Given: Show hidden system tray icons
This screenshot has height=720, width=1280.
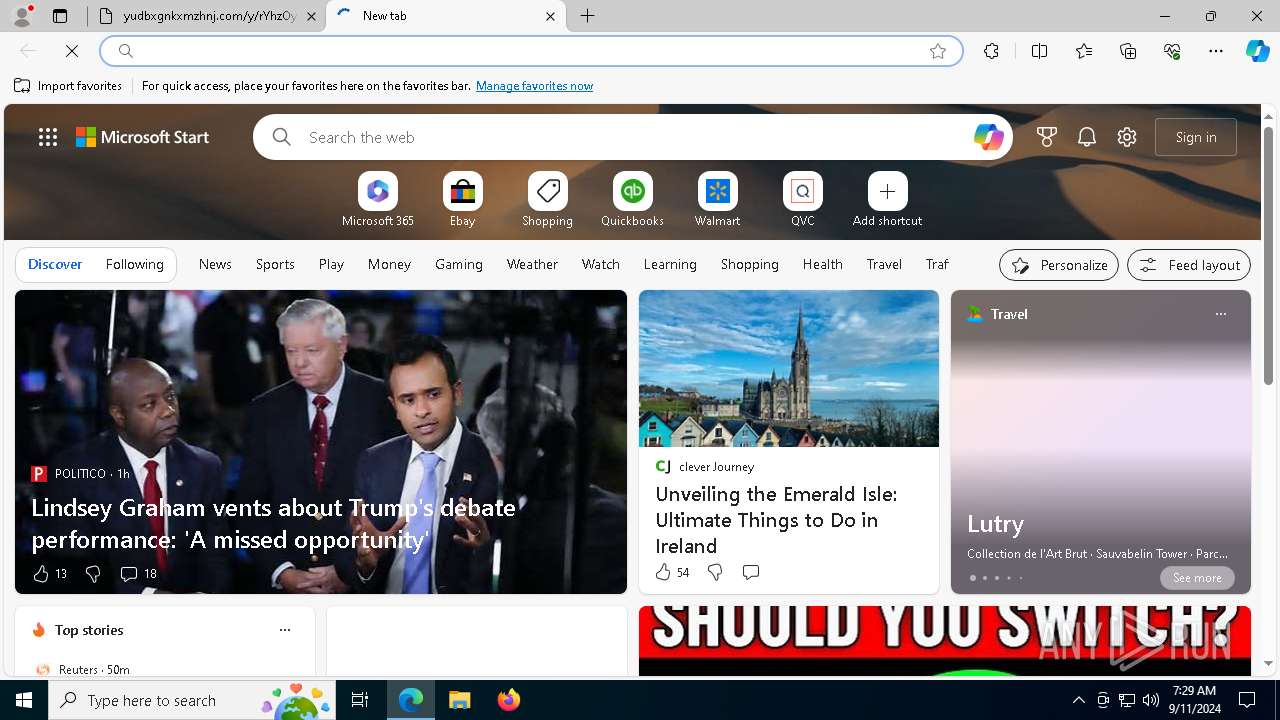Looking at the screenshot, I should (x=1078, y=700).
